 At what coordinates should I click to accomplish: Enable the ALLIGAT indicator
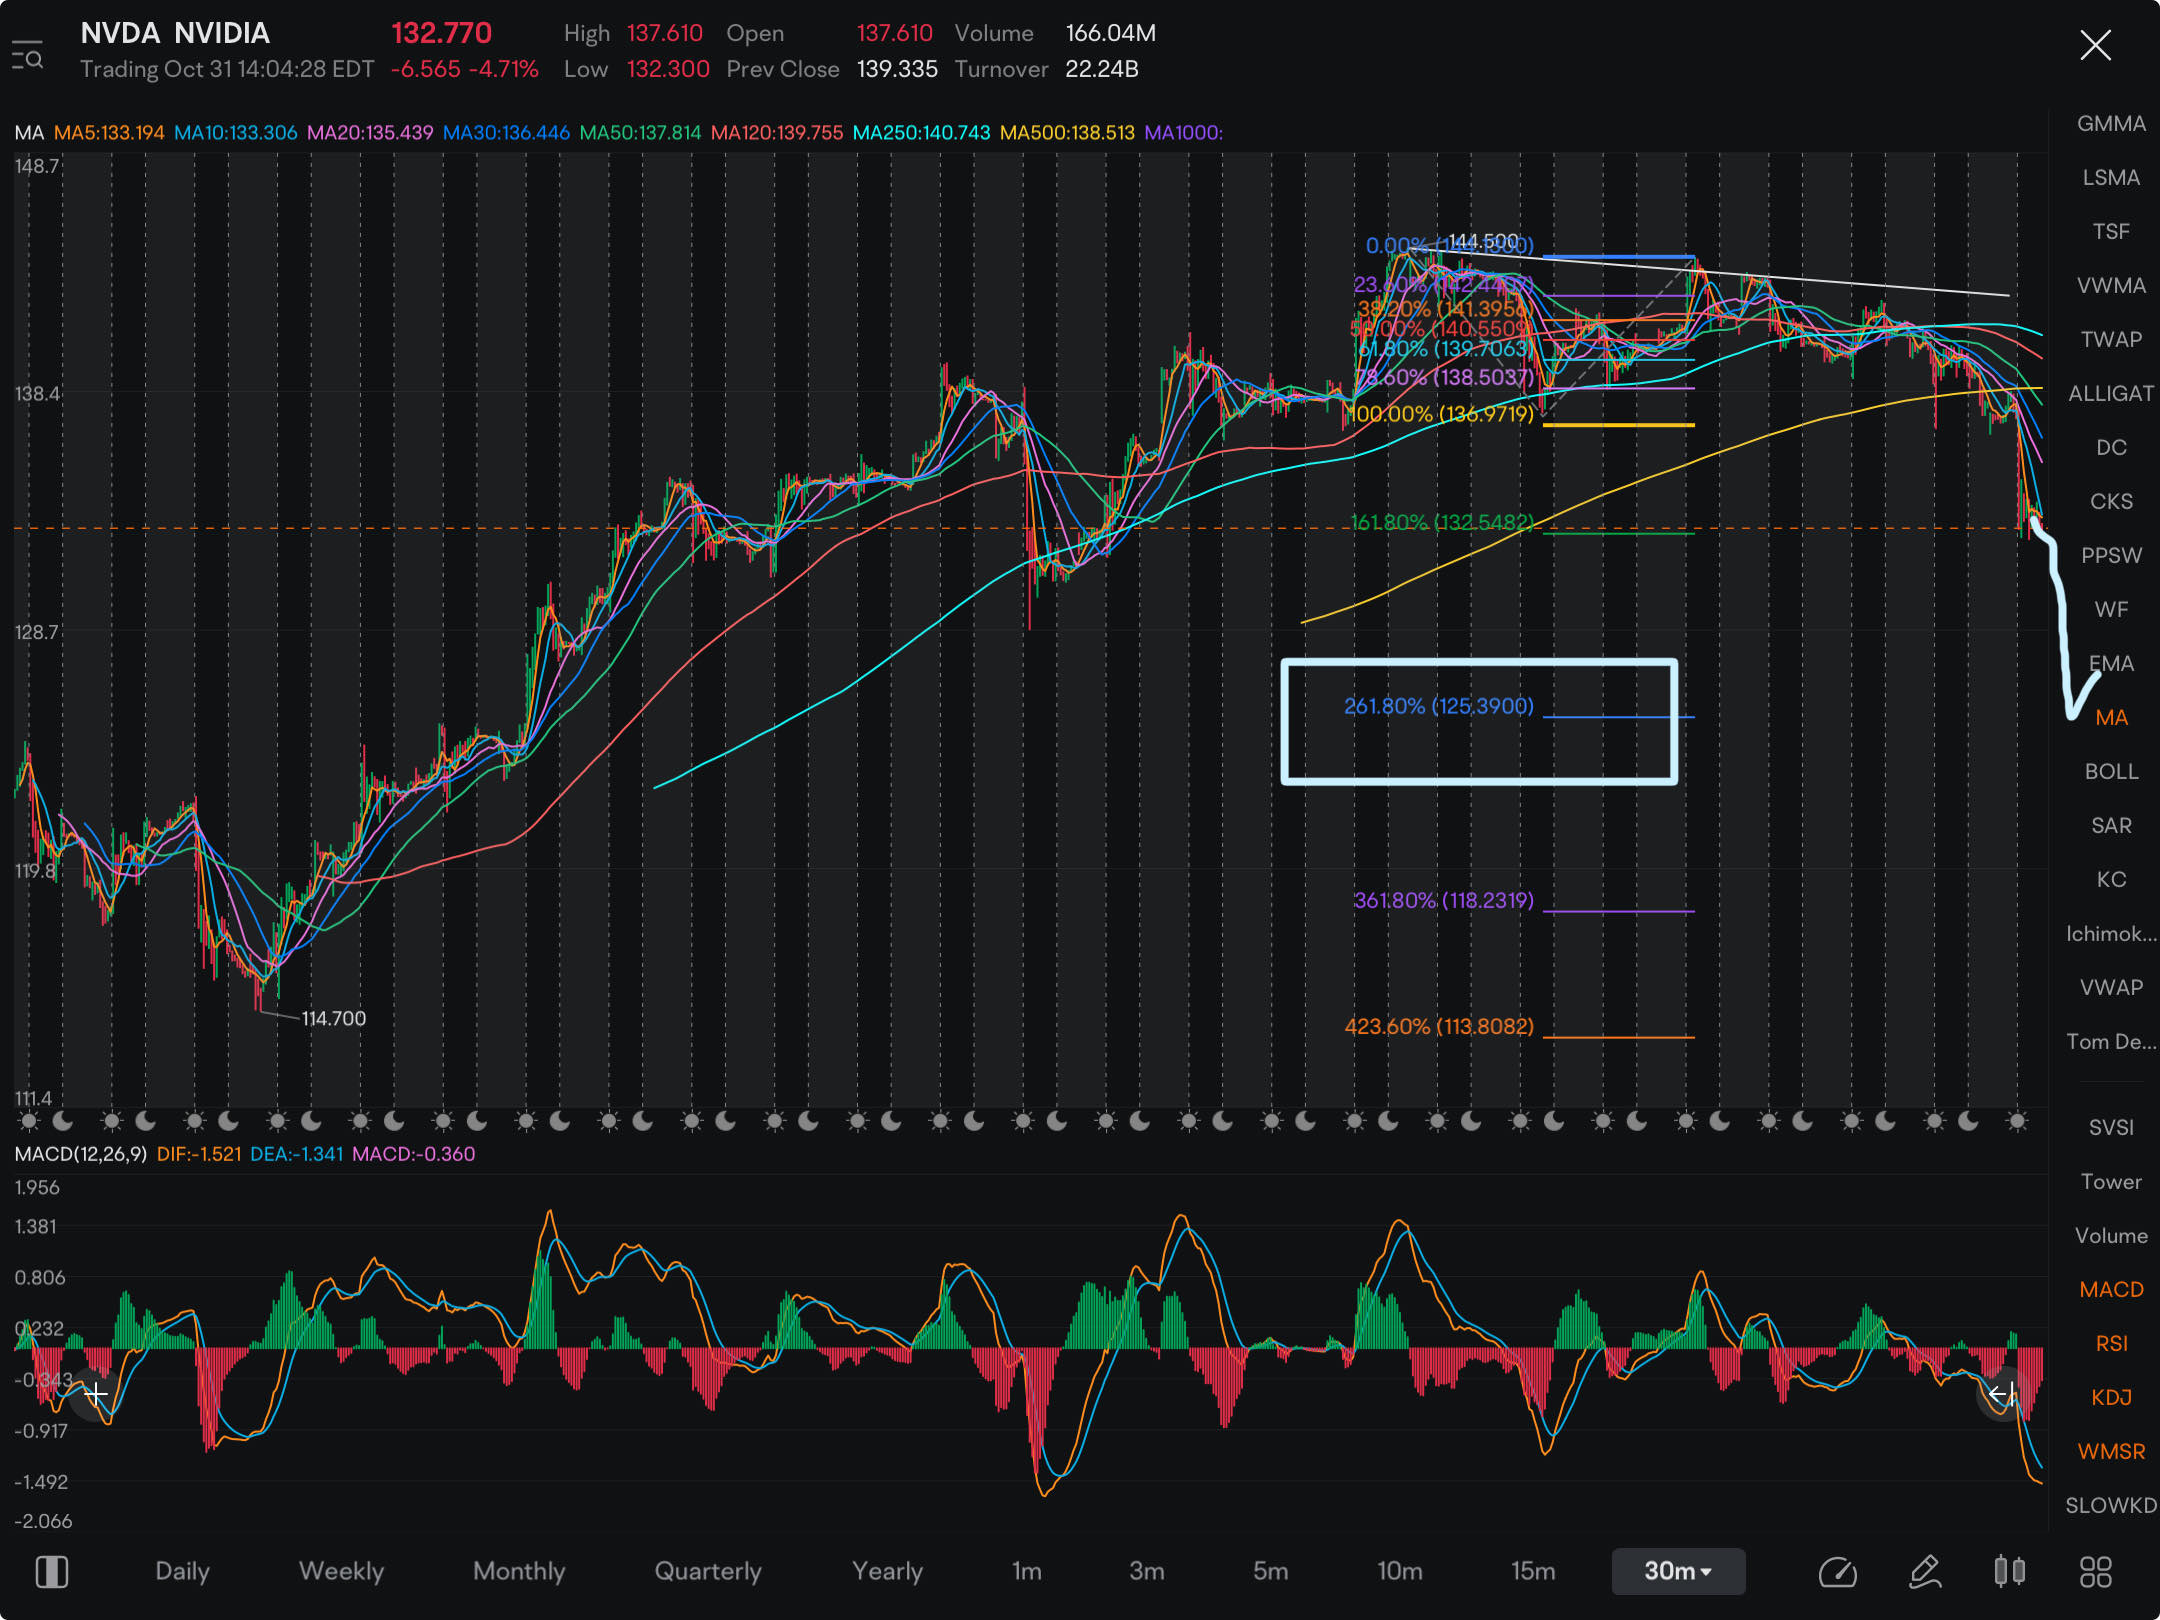coord(2111,394)
